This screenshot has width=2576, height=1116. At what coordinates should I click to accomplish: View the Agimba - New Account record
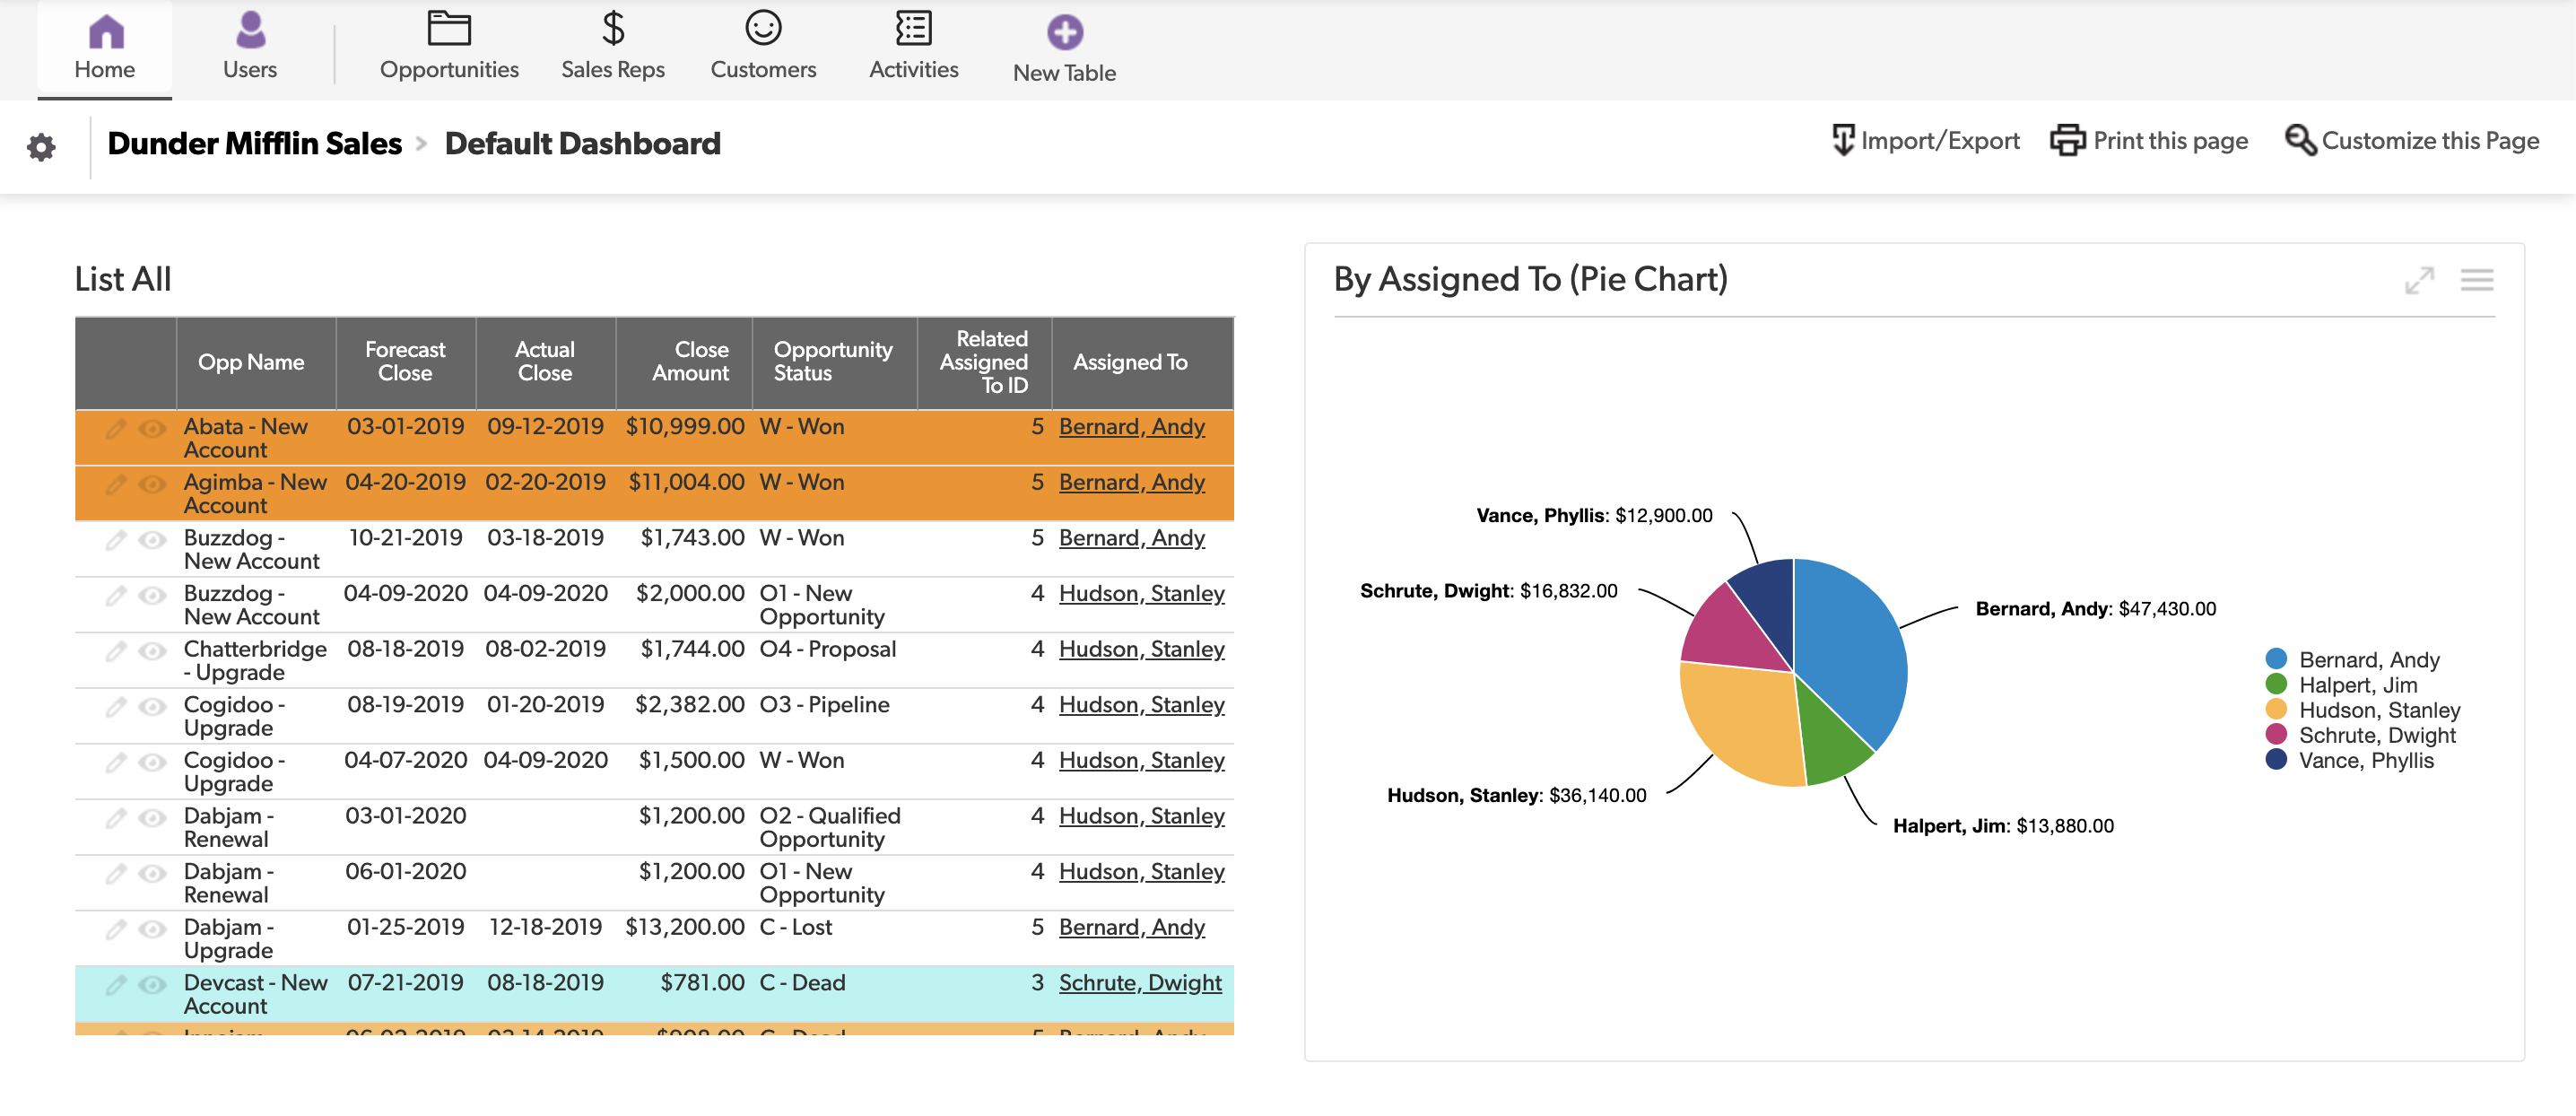pos(152,484)
